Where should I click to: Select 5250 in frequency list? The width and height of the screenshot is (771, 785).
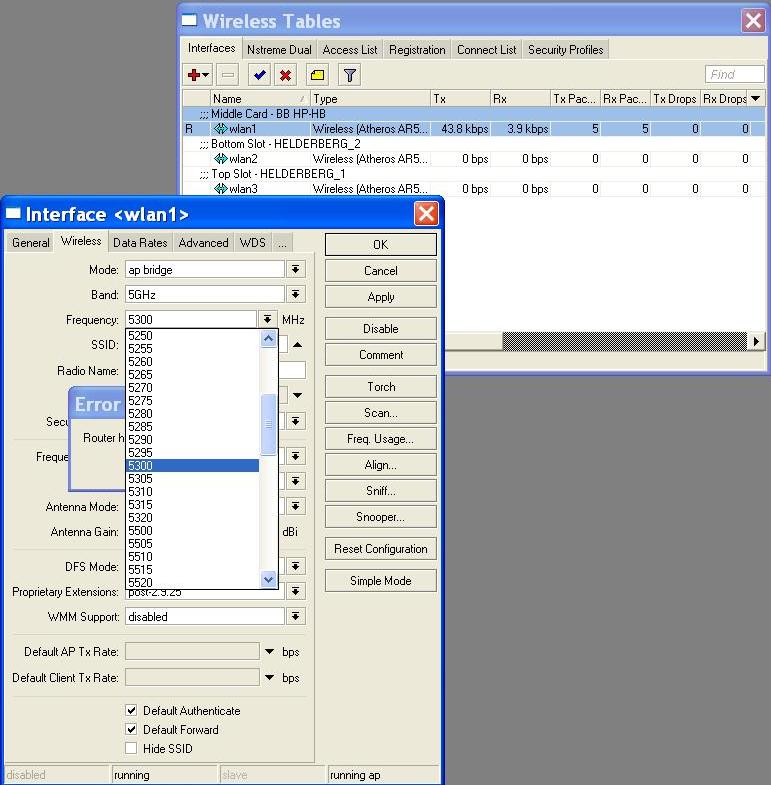click(193, 335)
